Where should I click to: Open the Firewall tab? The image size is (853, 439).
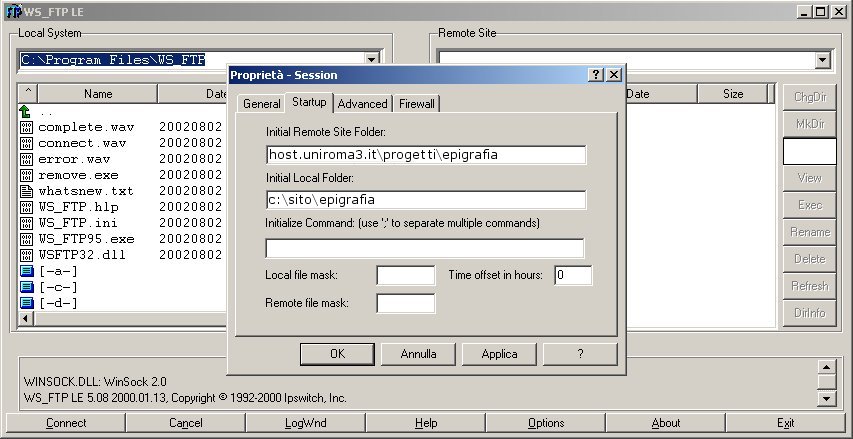point(417,104)
